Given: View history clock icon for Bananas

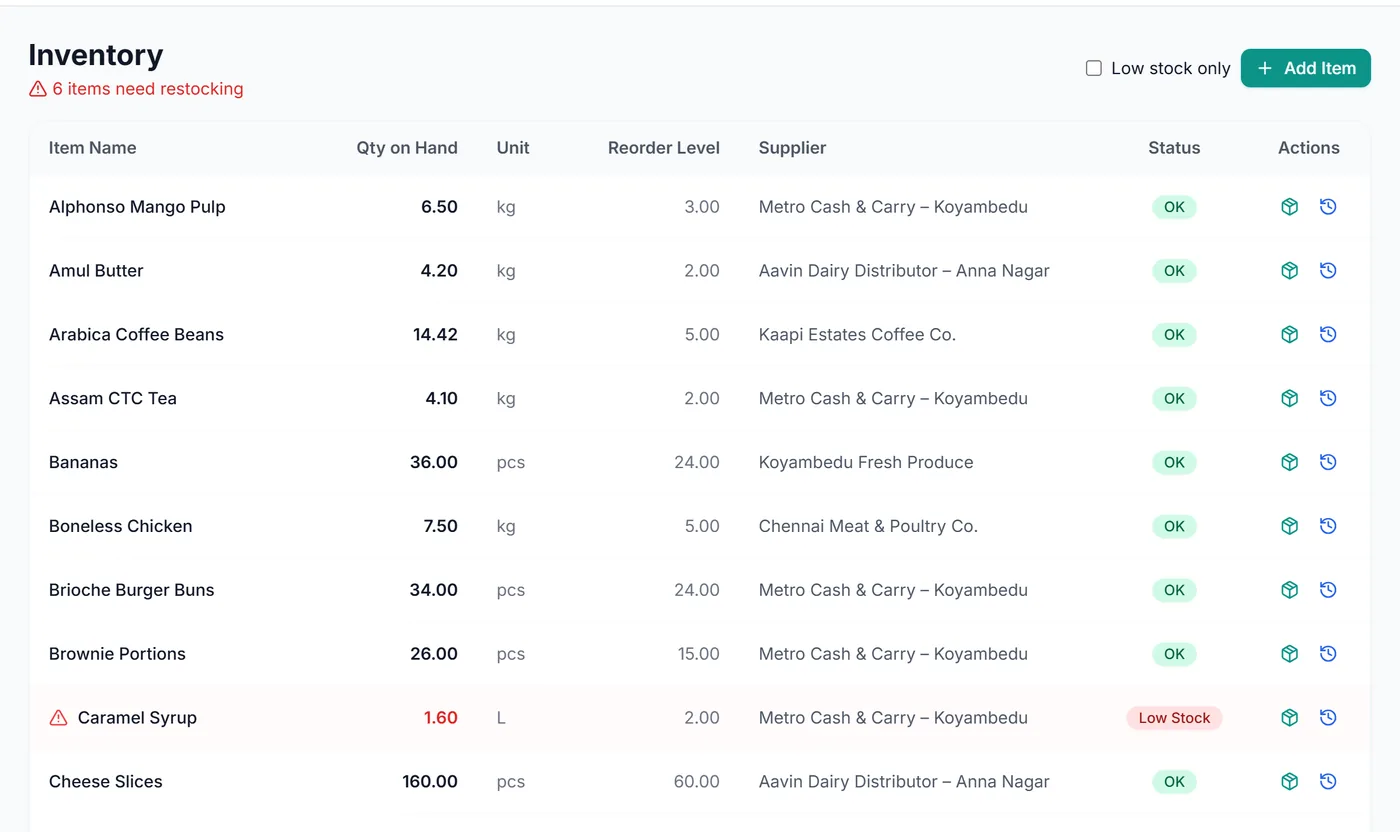Looking at the screenshot, I should 1328,462.
